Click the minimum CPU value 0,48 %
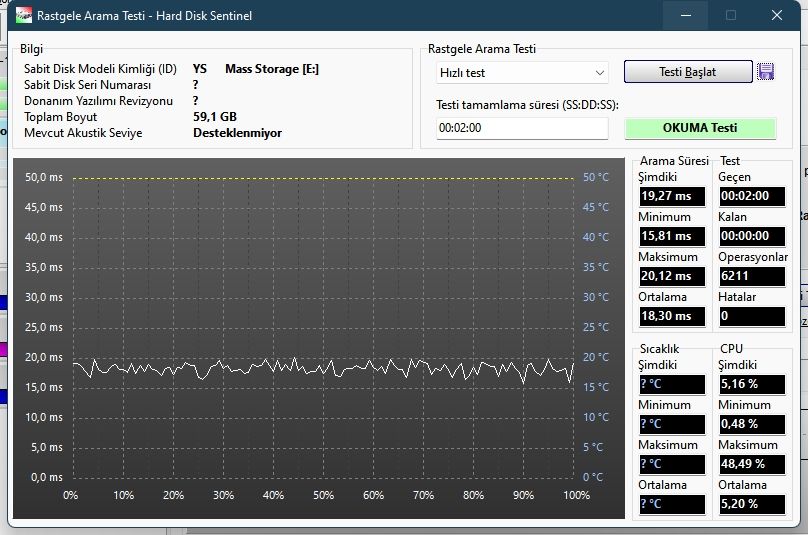The height and width of the screenshot is (535, 808). [x=752, y=424]
